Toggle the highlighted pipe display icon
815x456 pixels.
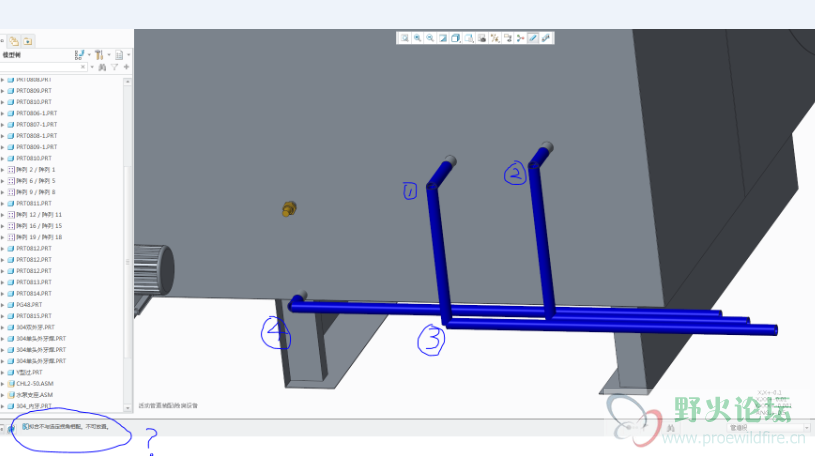(x=533, y=38)
